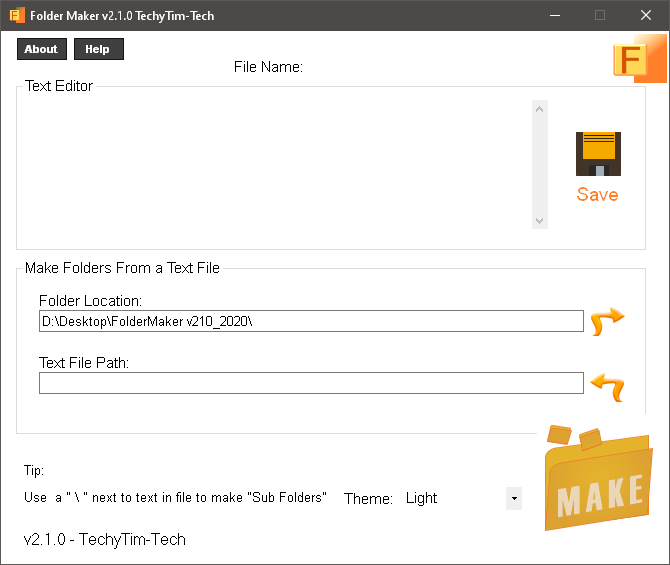Viewport: 670px width, 565px height.
Task: Click the floppy disk Save icon
Action: 598,154
